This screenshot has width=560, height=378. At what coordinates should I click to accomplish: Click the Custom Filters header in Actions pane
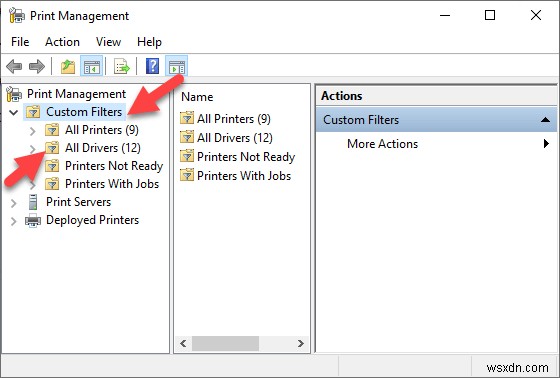(x=436, y=120)
